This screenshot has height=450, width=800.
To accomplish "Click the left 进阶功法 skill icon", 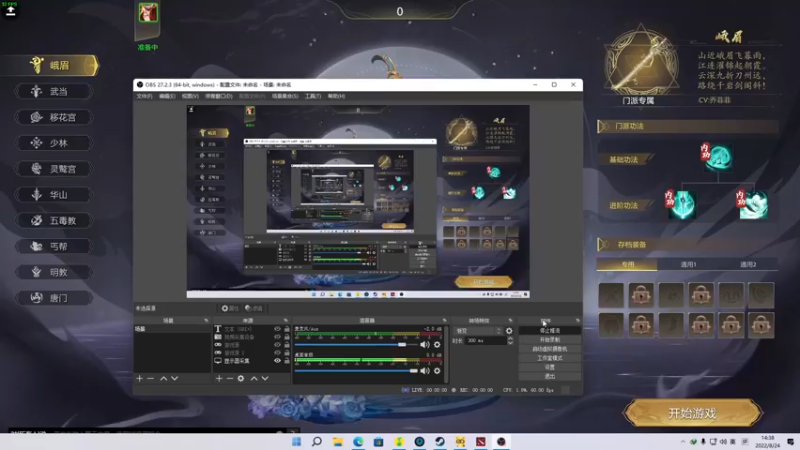I will point(681,204).
